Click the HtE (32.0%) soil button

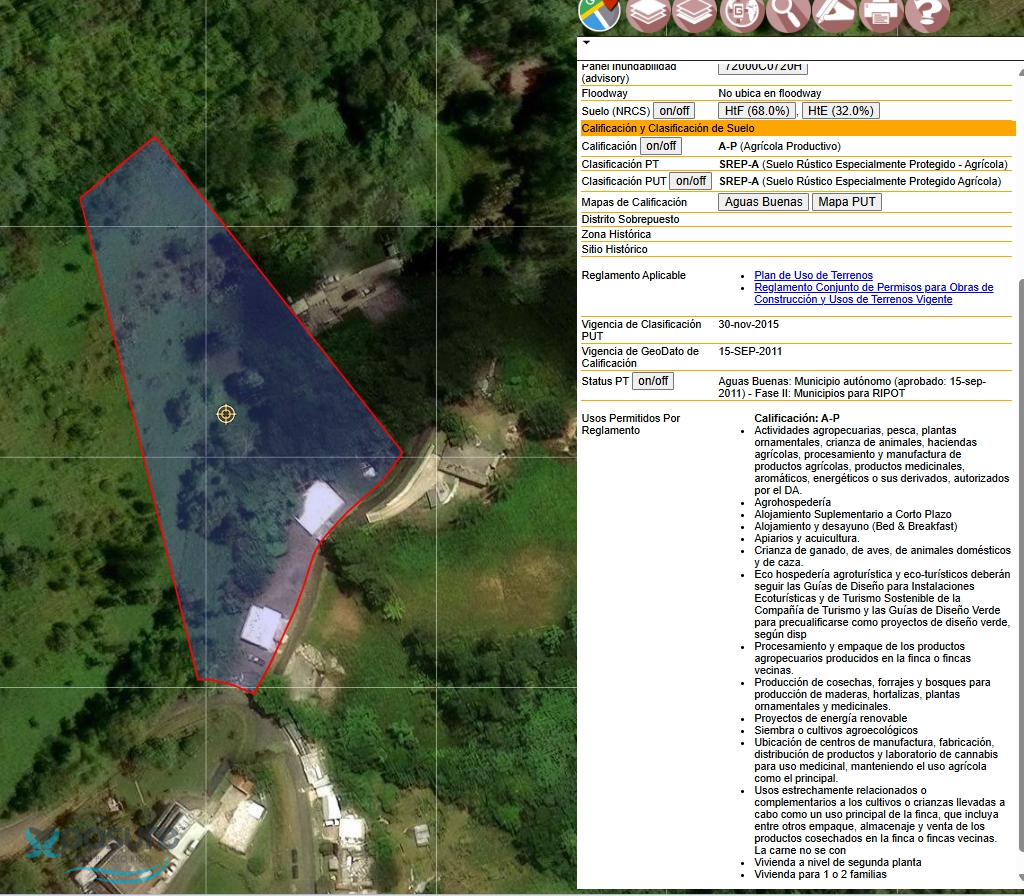click(x=840, y=111)
